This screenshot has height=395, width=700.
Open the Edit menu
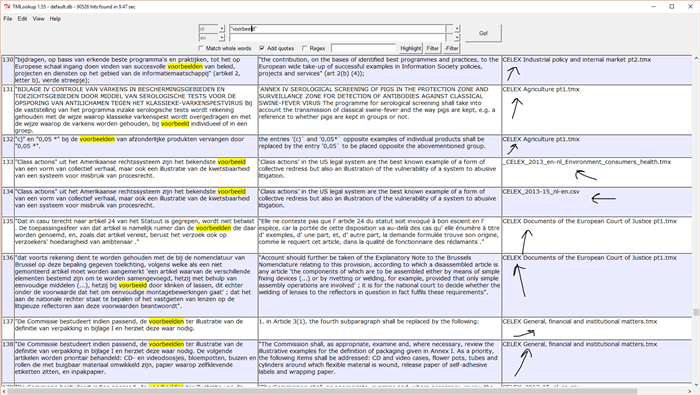(22, 19)
